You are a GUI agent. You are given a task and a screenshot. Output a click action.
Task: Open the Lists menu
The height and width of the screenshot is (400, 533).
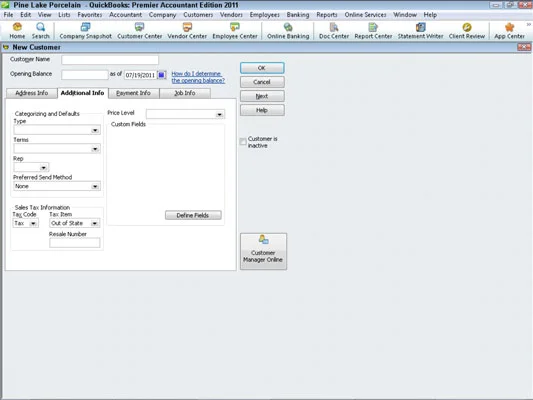[x=64, y=15]
